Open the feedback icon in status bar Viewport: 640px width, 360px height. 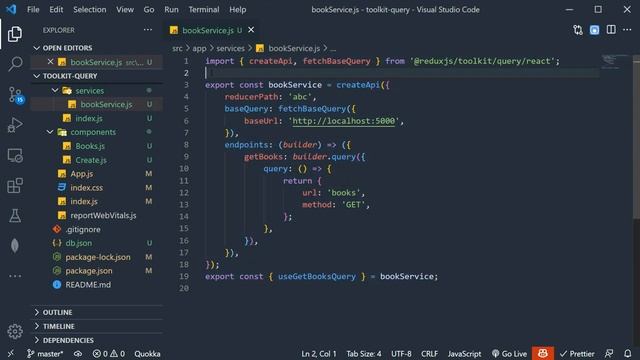(x=609, y=353)
